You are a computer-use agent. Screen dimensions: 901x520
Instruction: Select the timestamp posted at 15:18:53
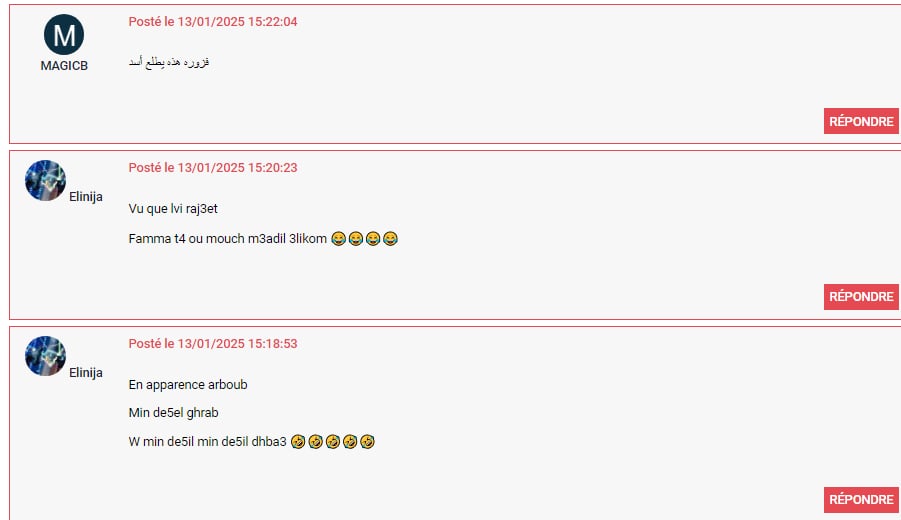(x=213, y=344)
